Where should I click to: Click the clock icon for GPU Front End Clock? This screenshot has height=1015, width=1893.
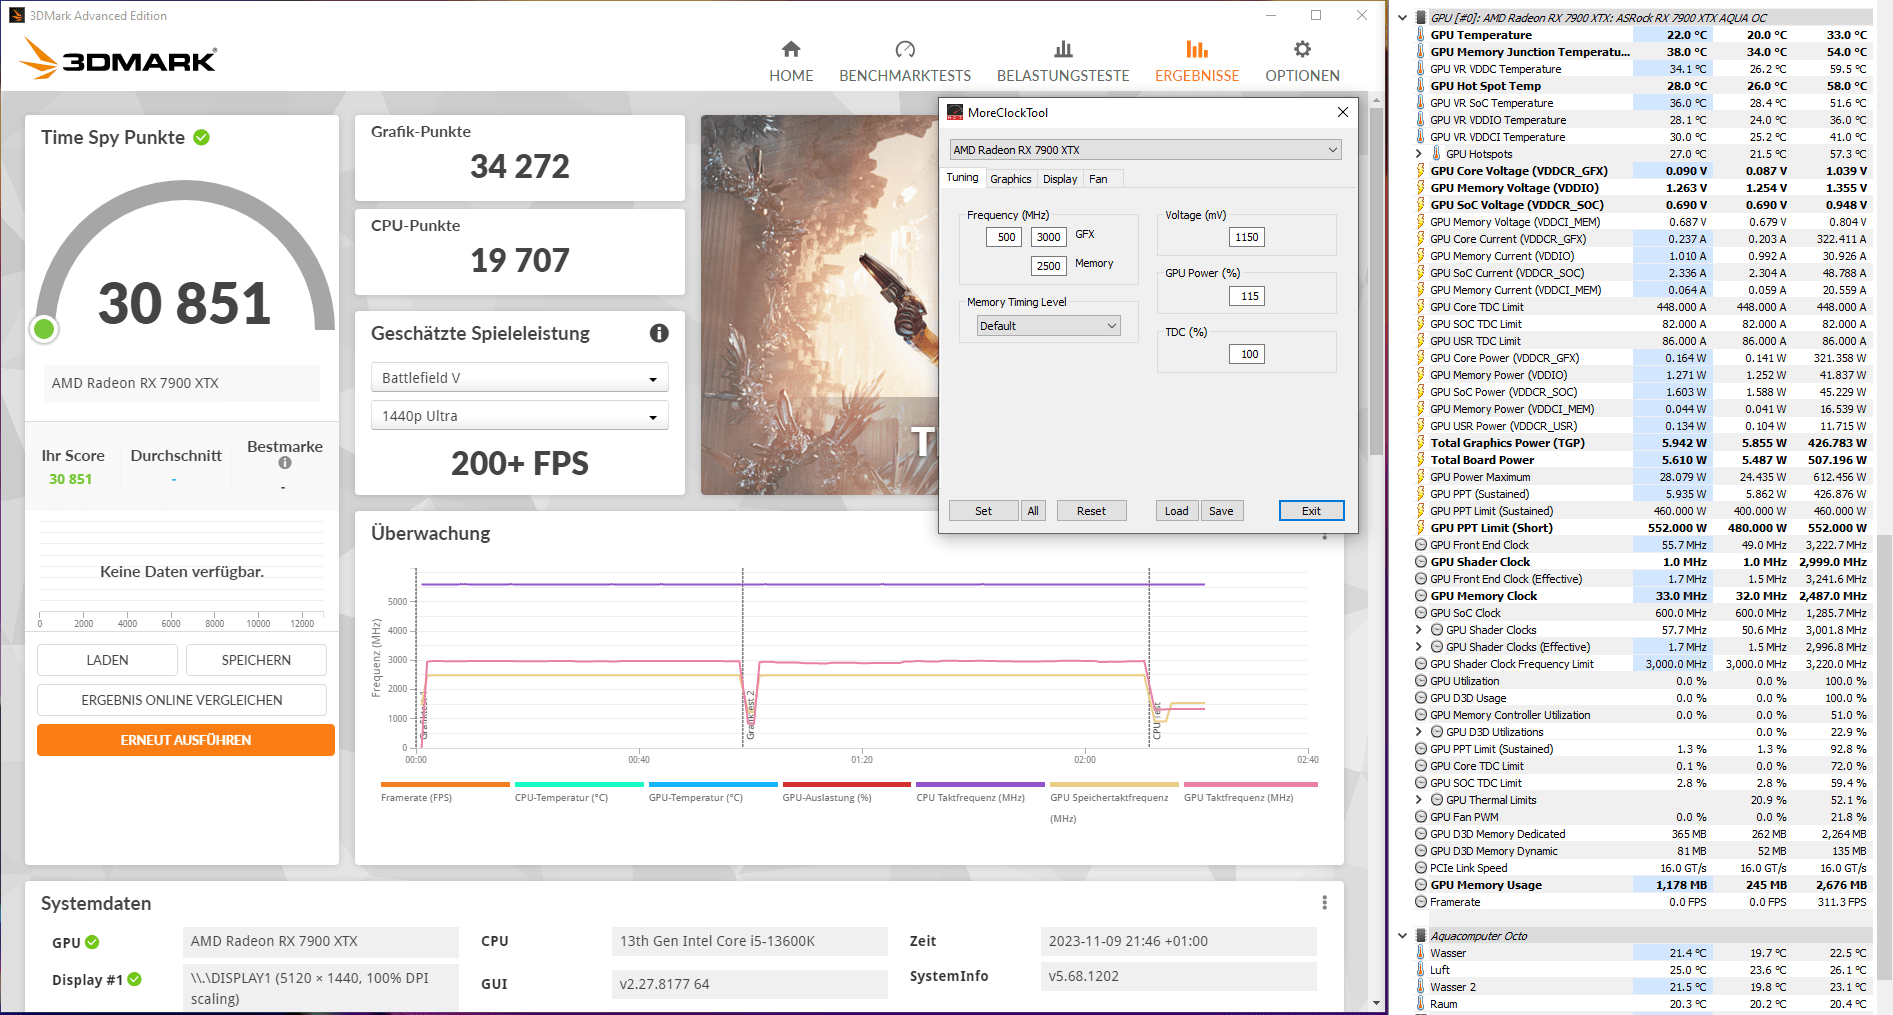pyautogui.click(x=1421, y=545)
